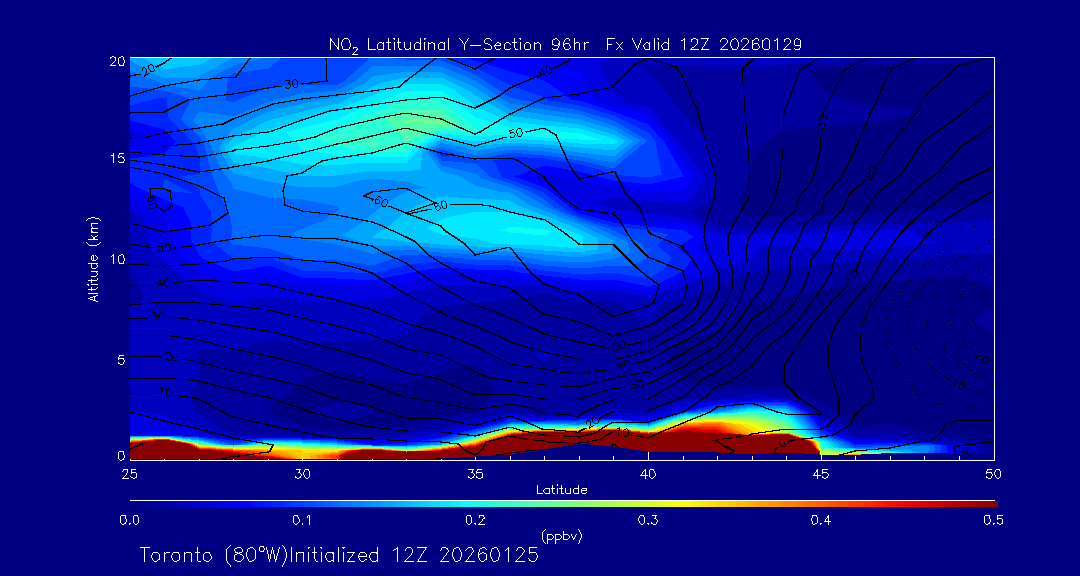Click the "Latitude" x-axis label
This screenshot has height=576, width=1080.
(x=561, y=489)
